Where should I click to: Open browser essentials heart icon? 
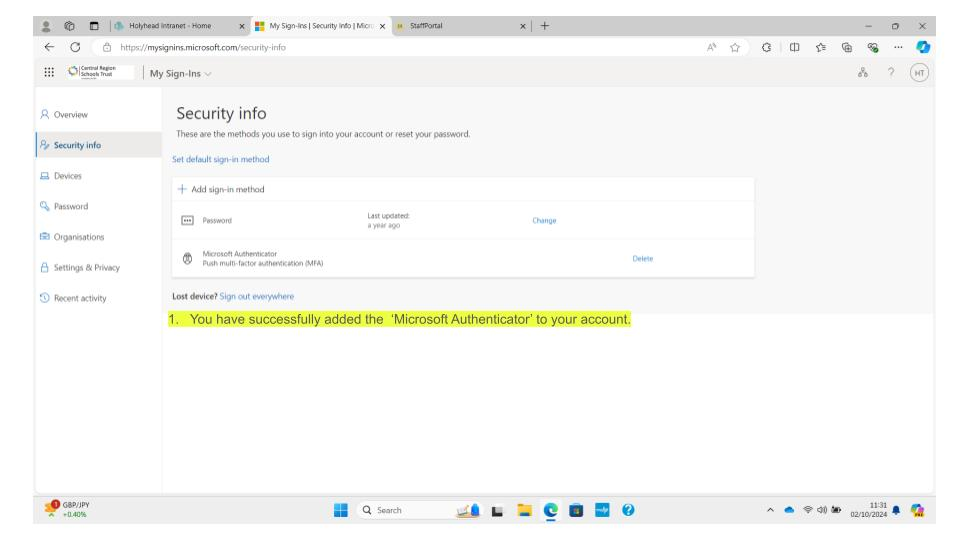[x=873, y=47]
